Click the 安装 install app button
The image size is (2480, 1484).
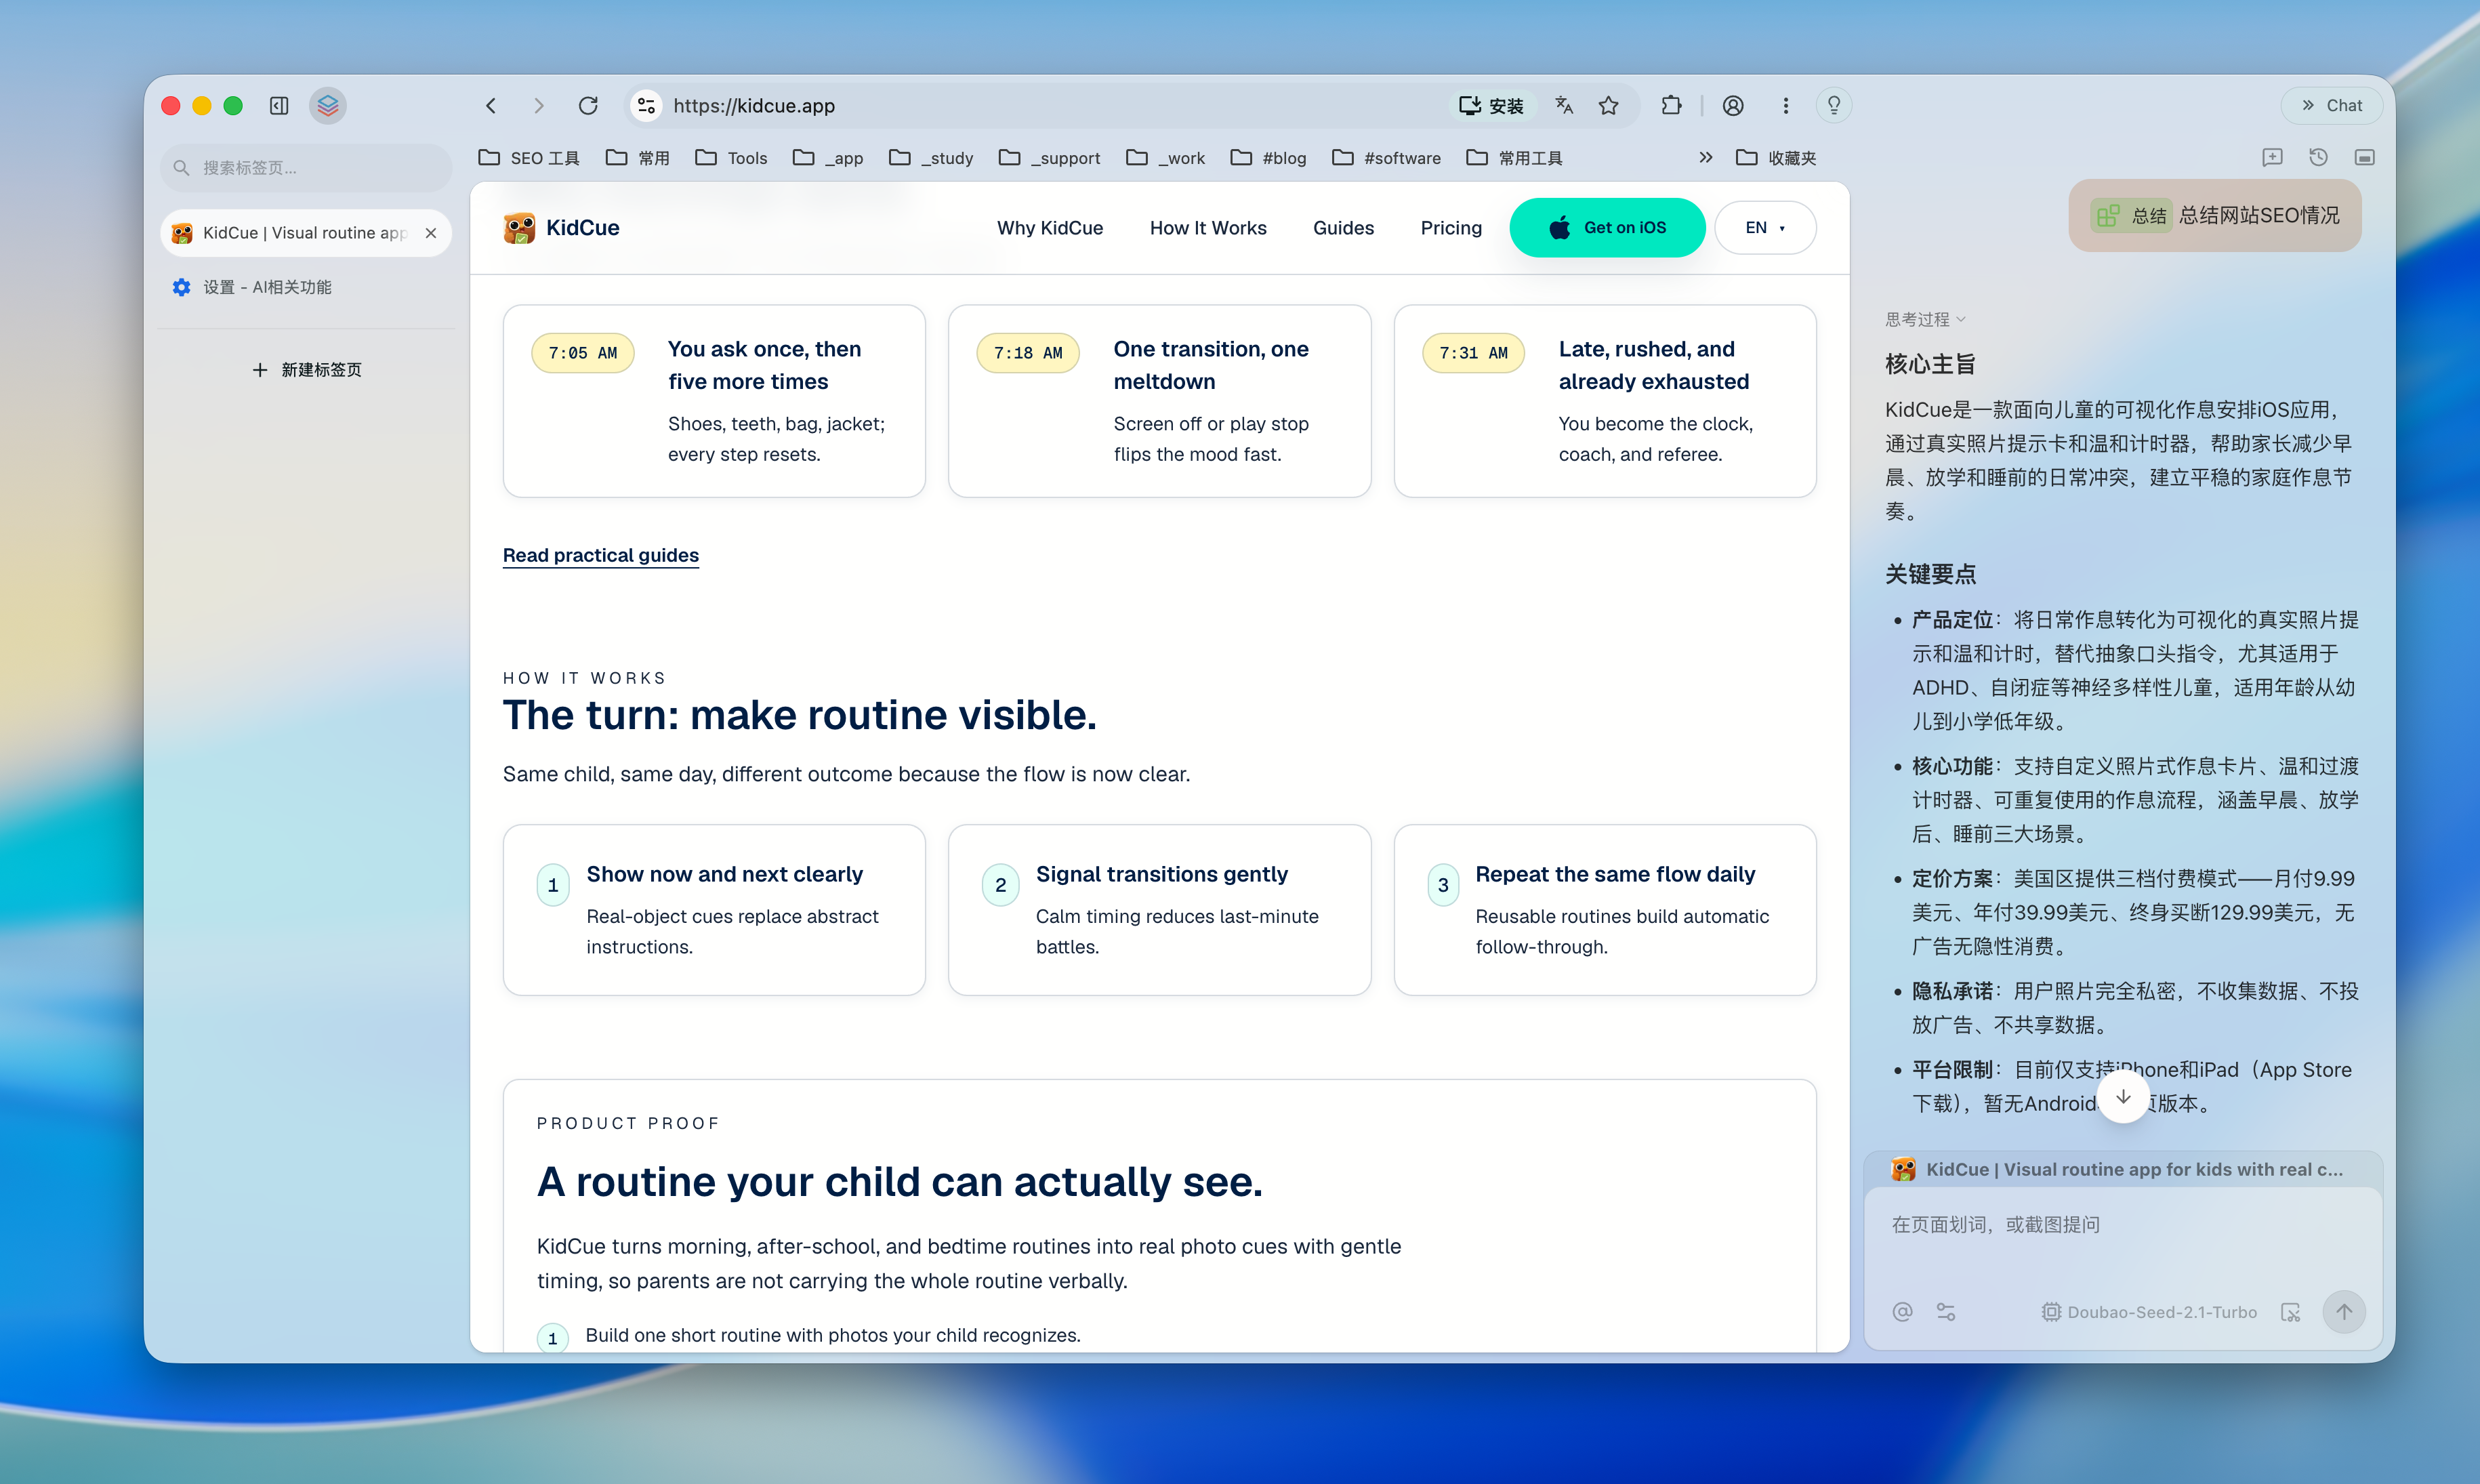(x=1491, y=106)
